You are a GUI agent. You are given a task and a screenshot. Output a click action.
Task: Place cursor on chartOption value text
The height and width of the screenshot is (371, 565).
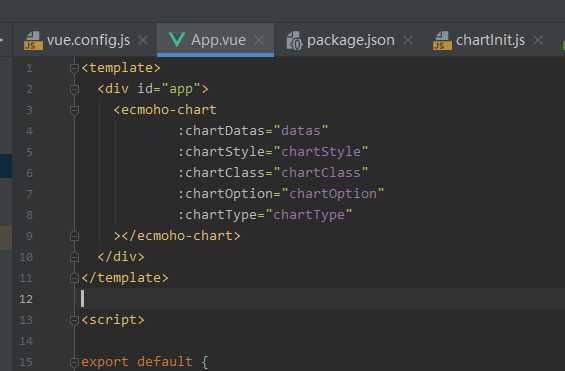(333, 194)
